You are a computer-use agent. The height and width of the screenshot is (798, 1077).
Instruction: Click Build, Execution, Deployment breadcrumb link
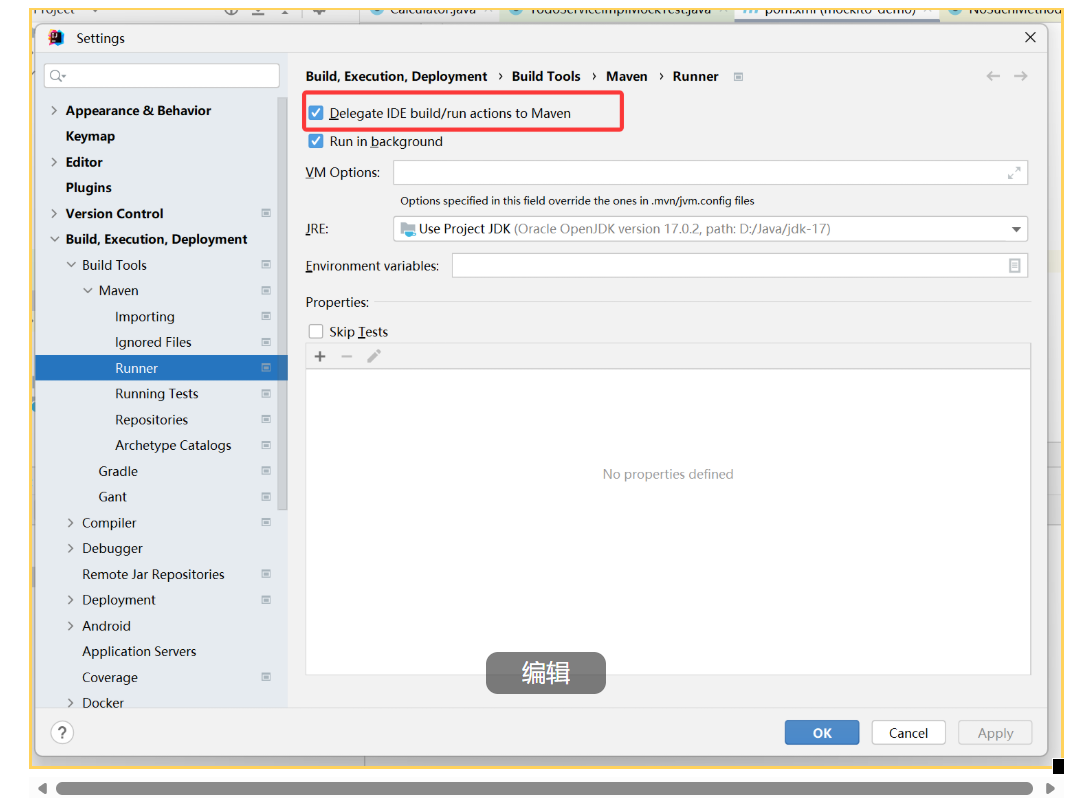point(396,76)
